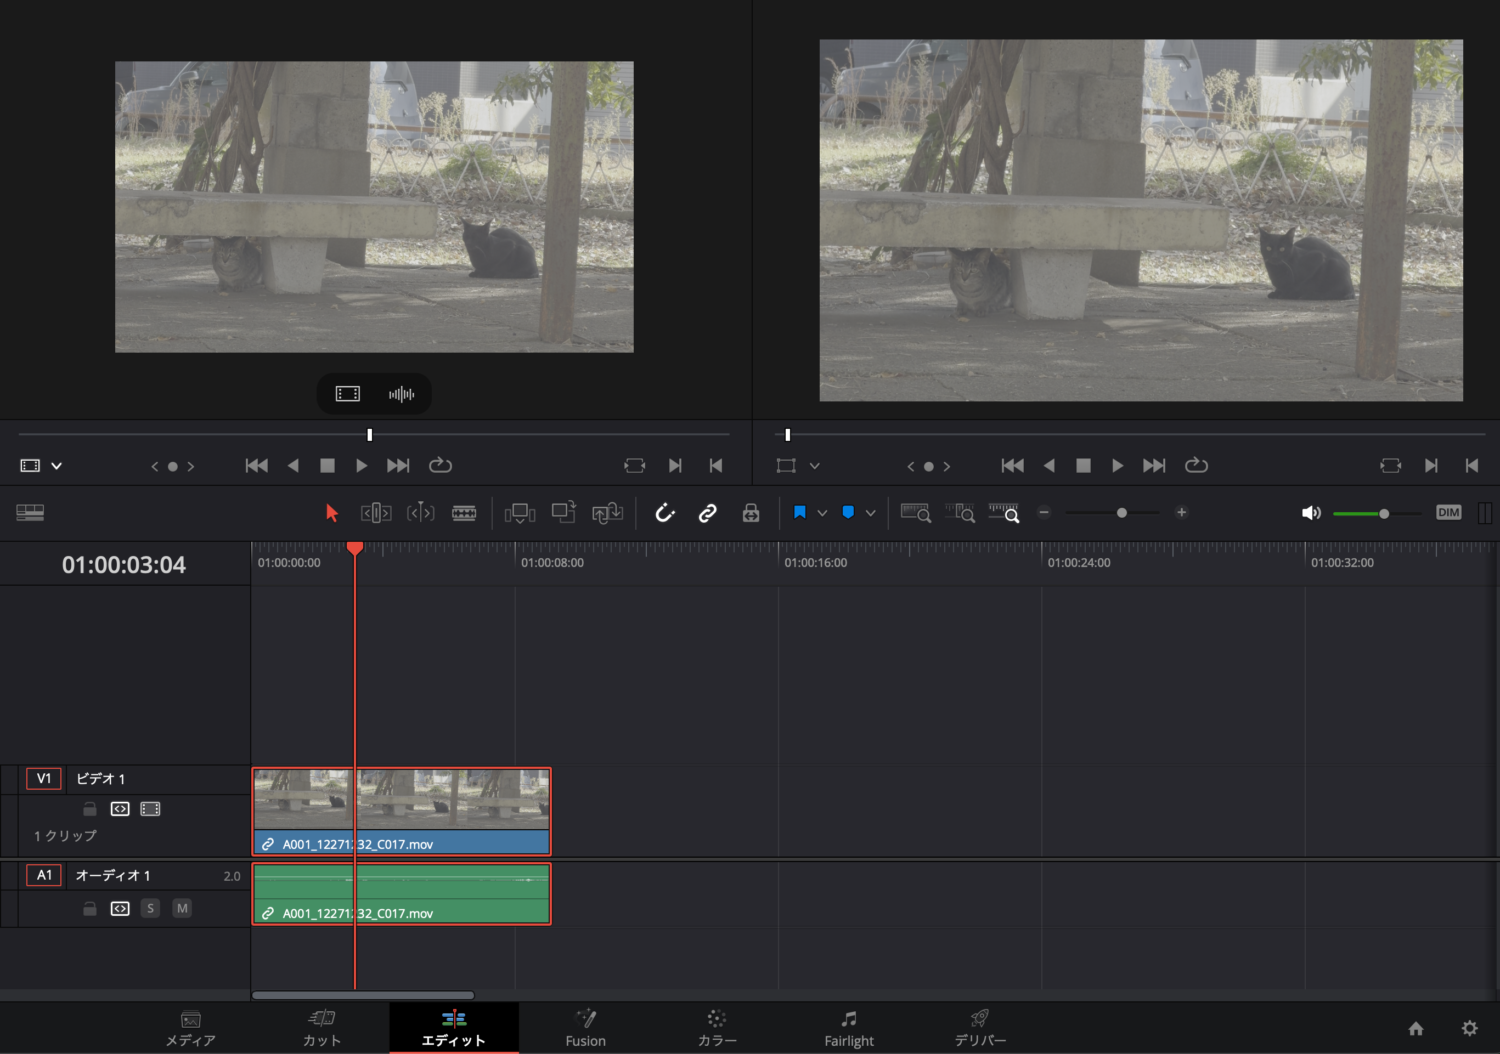This screenshot has height=1054, width=1500.
Task: Click transform overlay icon in timeline viewer
Action: pyautogui.click(x=786, y=466)
